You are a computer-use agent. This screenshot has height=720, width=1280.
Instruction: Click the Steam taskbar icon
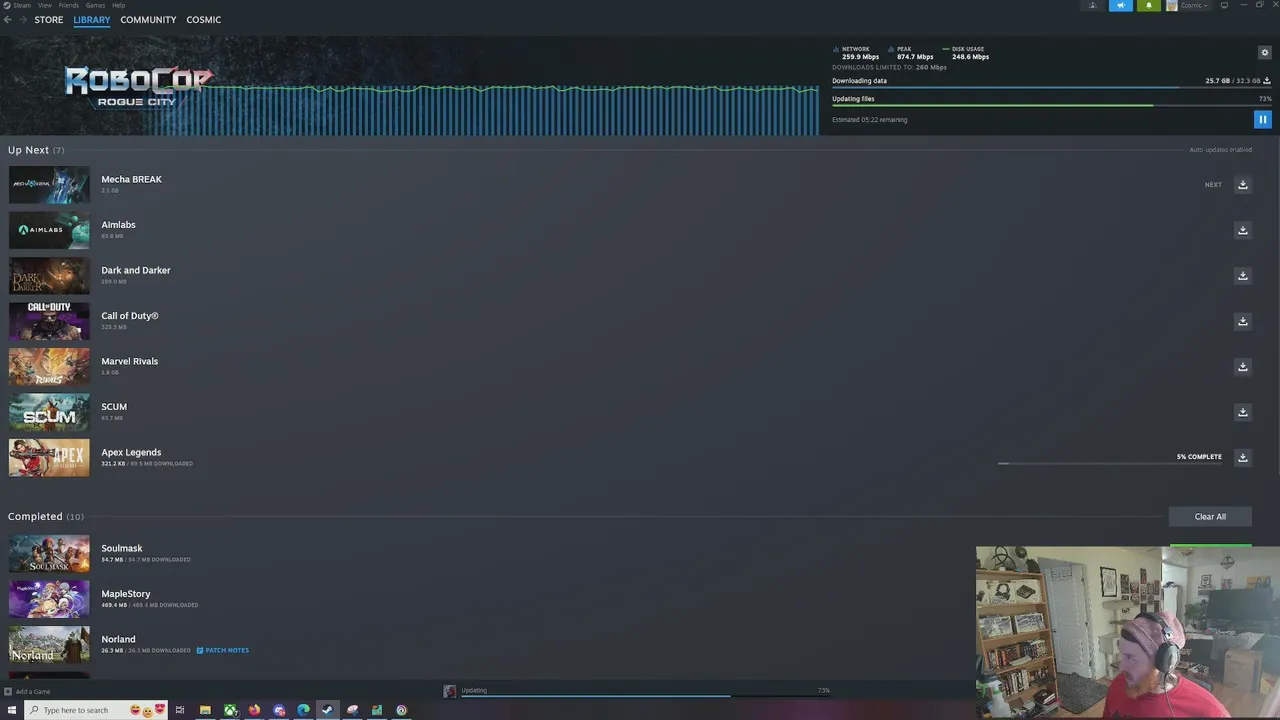[x=327, y=710]
